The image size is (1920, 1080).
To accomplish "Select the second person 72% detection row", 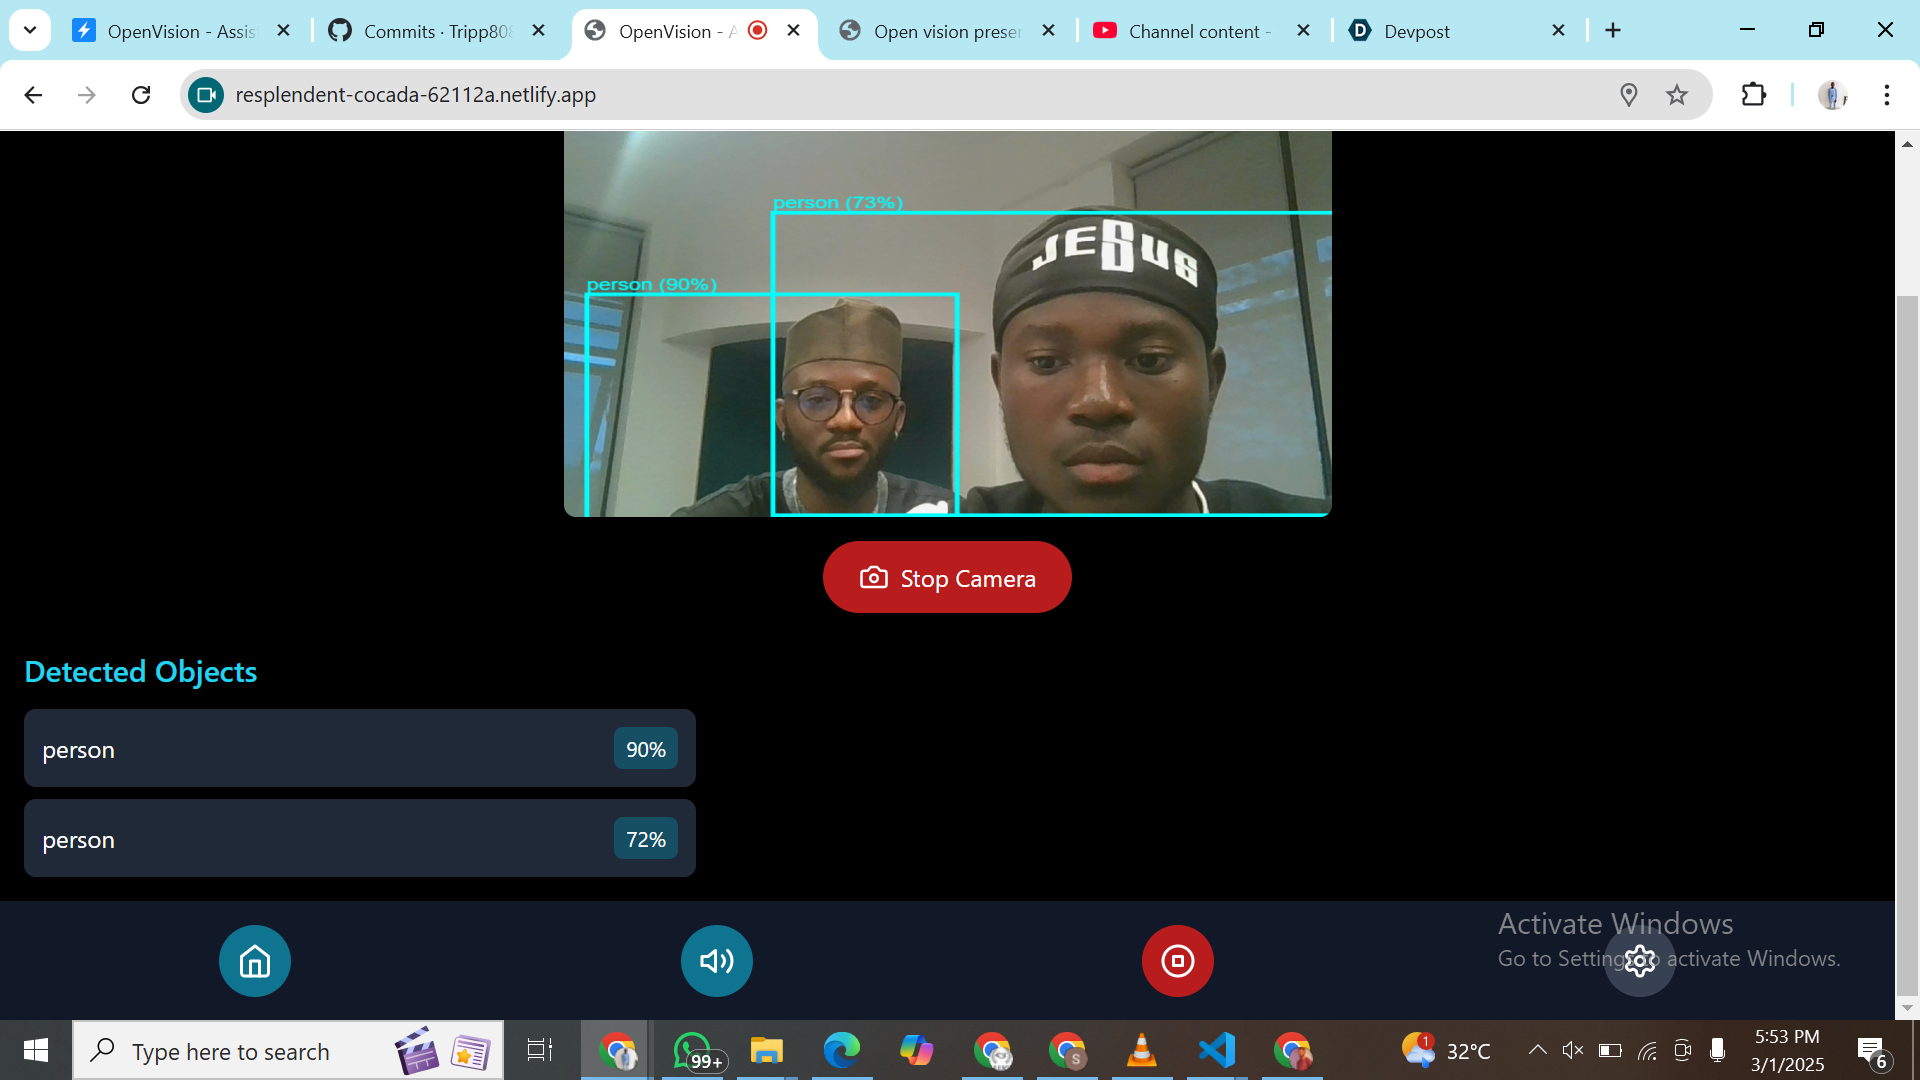I will (x=359, y=839).
